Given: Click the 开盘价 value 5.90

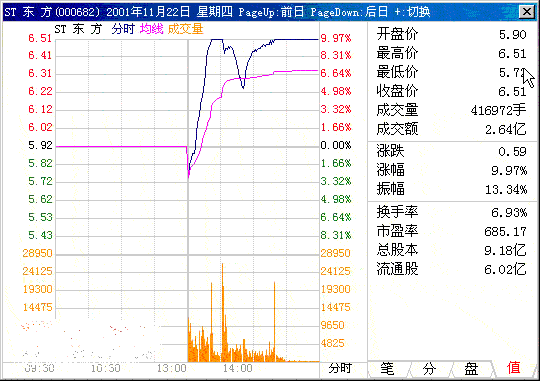Looking at the screenshot, I should (x=512, y=34).
